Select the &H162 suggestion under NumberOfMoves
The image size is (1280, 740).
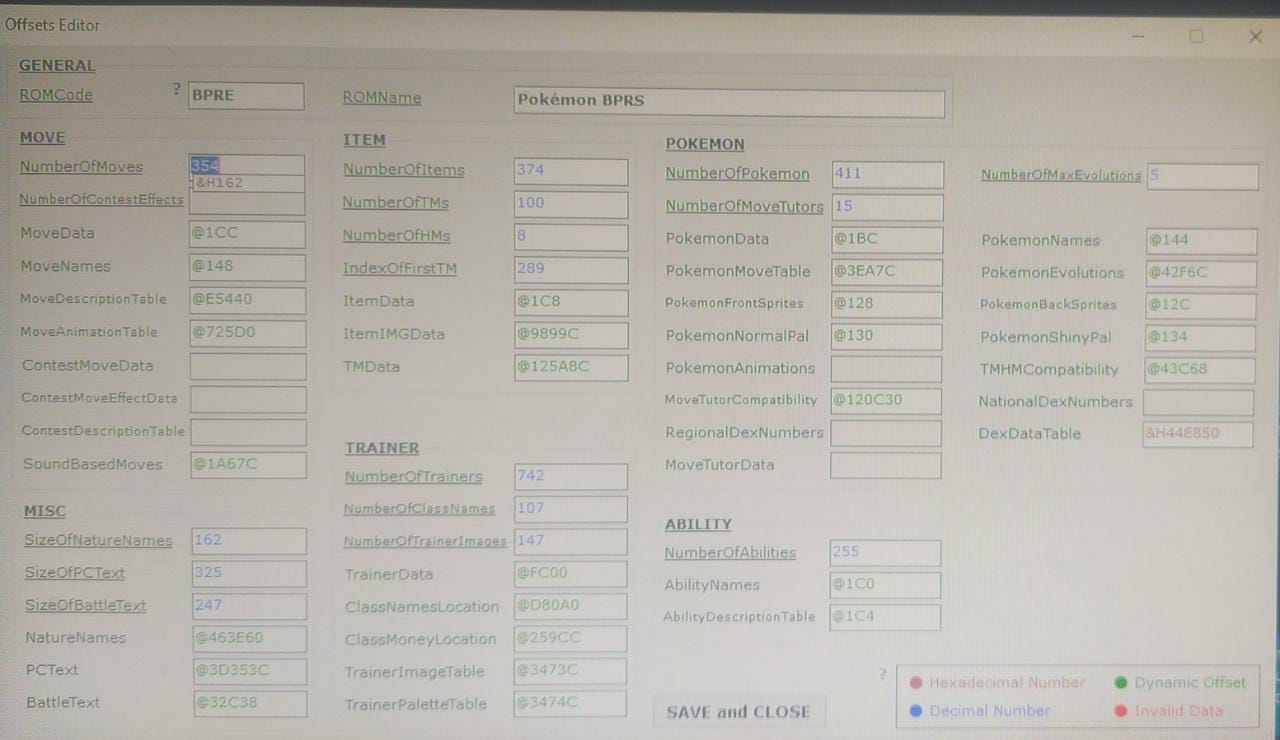[247, 183]
